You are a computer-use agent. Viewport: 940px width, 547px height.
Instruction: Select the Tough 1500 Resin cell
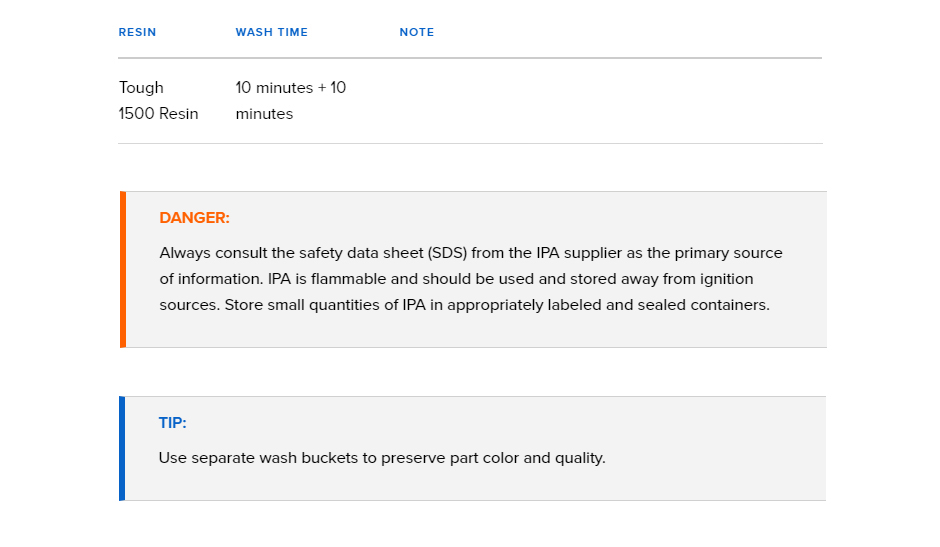click(x=159, y=101)
